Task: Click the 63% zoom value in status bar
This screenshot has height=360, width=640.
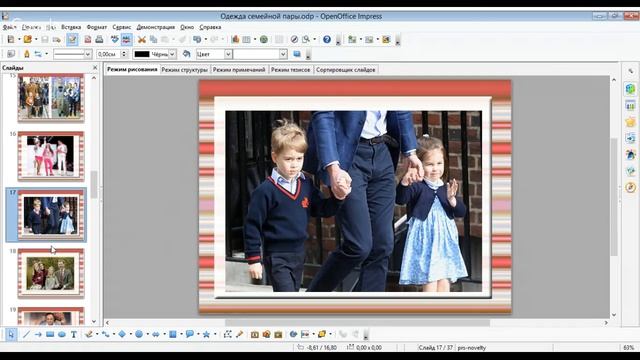Action: [629, 348]
